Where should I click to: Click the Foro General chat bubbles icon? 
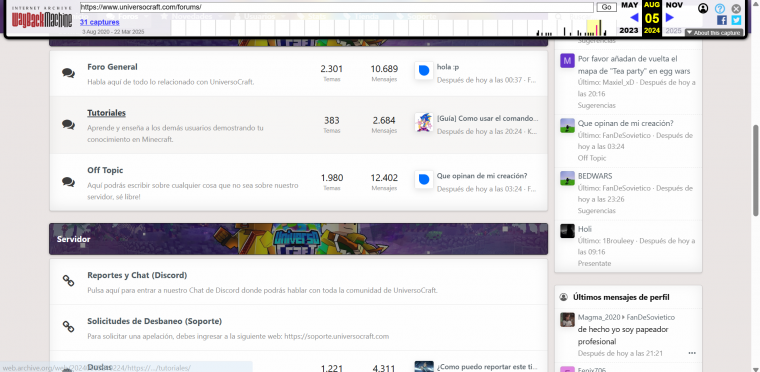point(68,73)
